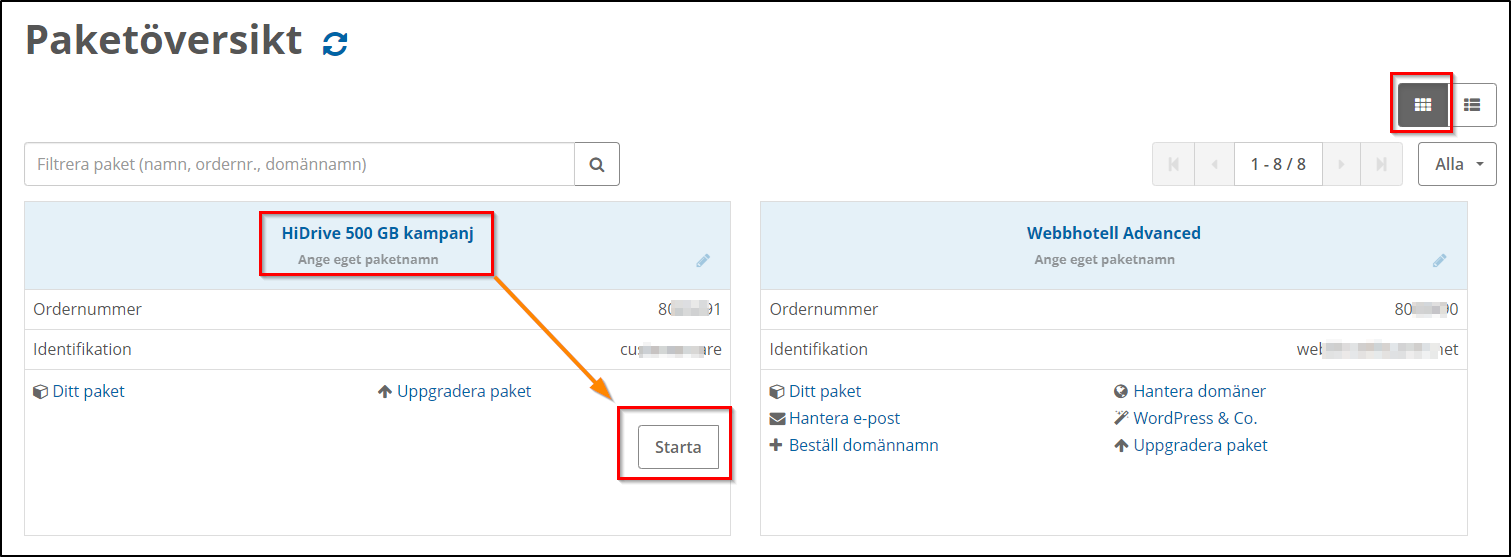Switch to grid view
This screenshot has height=557, width=1511.
pyautogui.click(x=1422, y=104)
